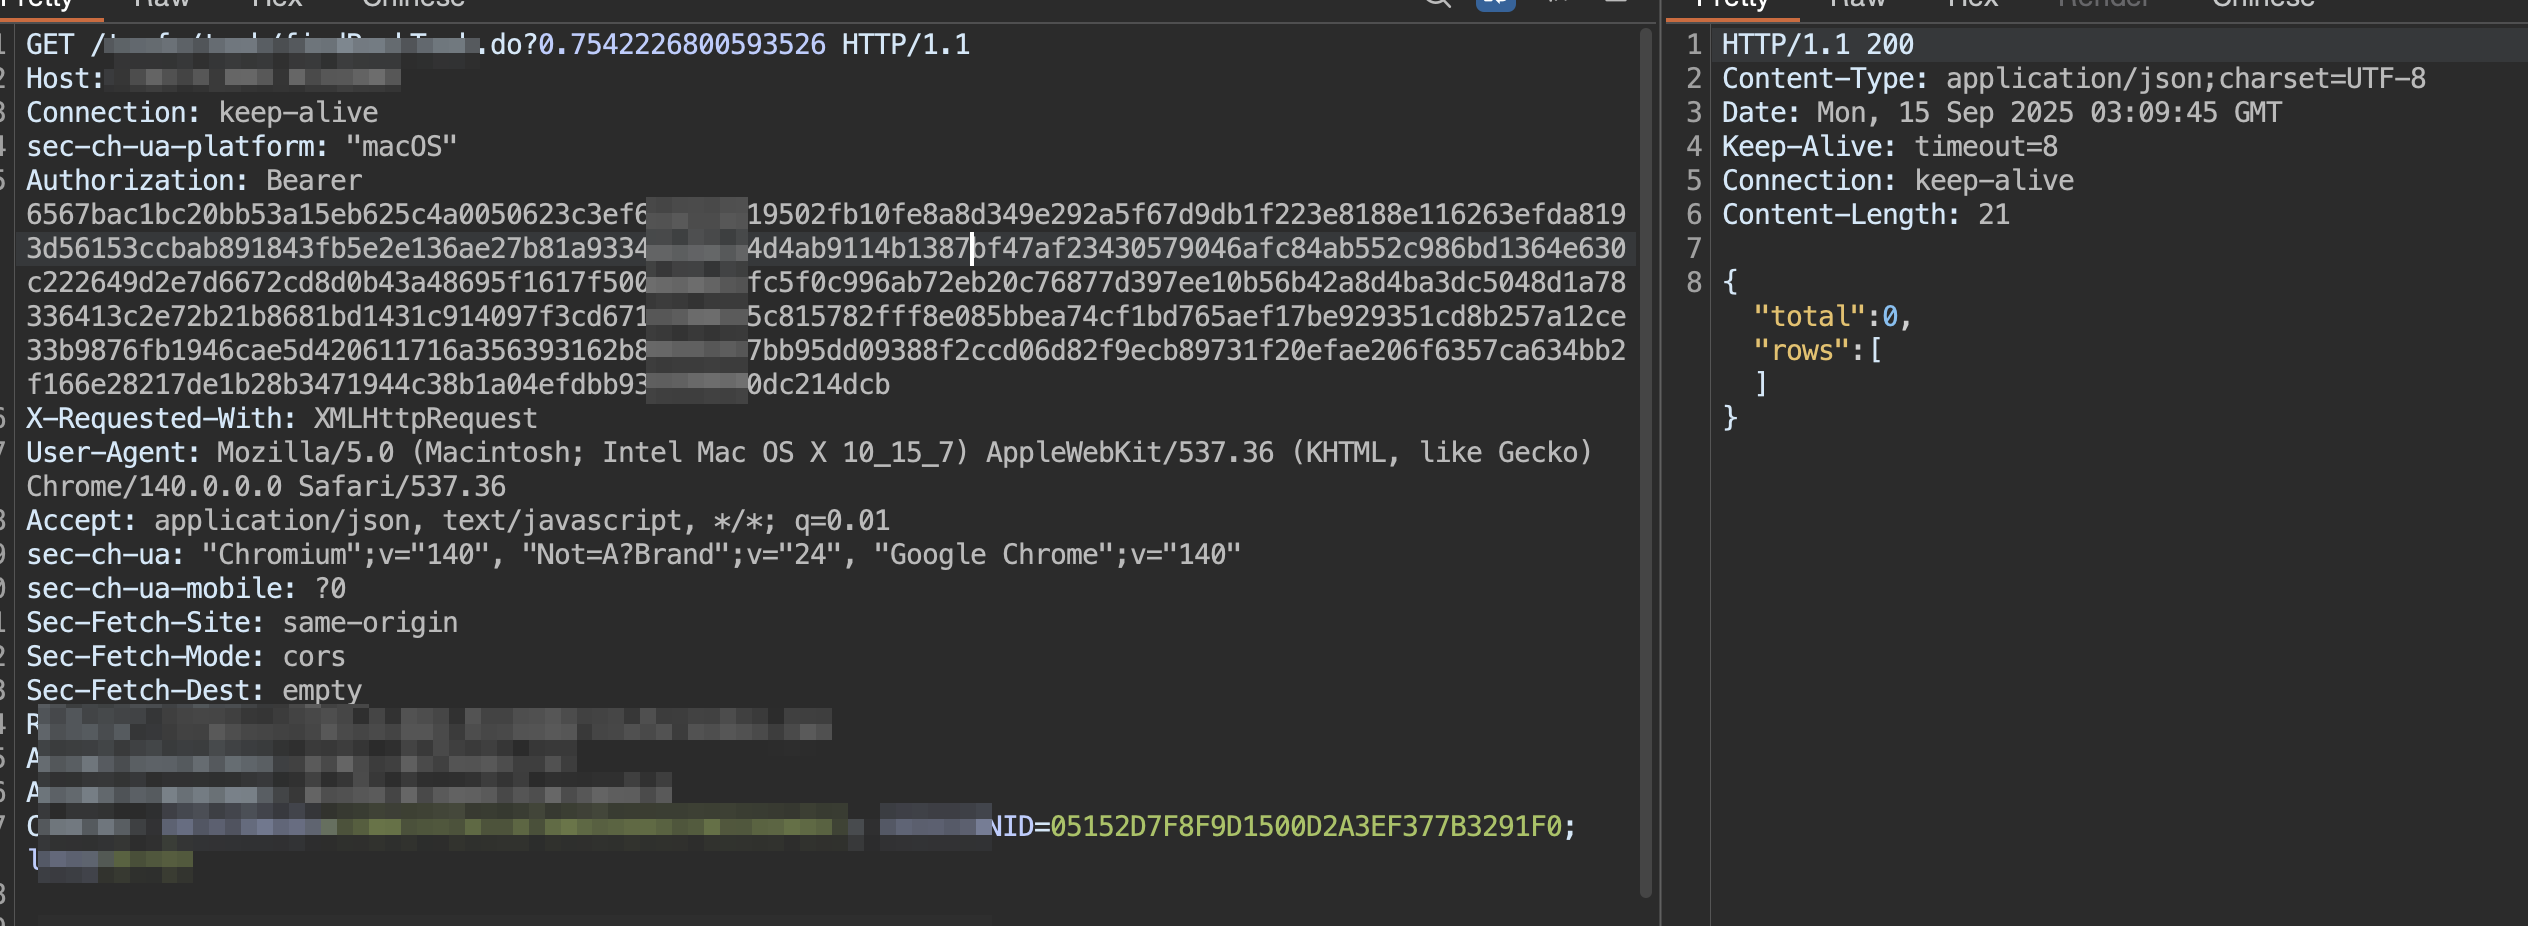
Task: Switch to request Raw tab
Action: [161, 4]
